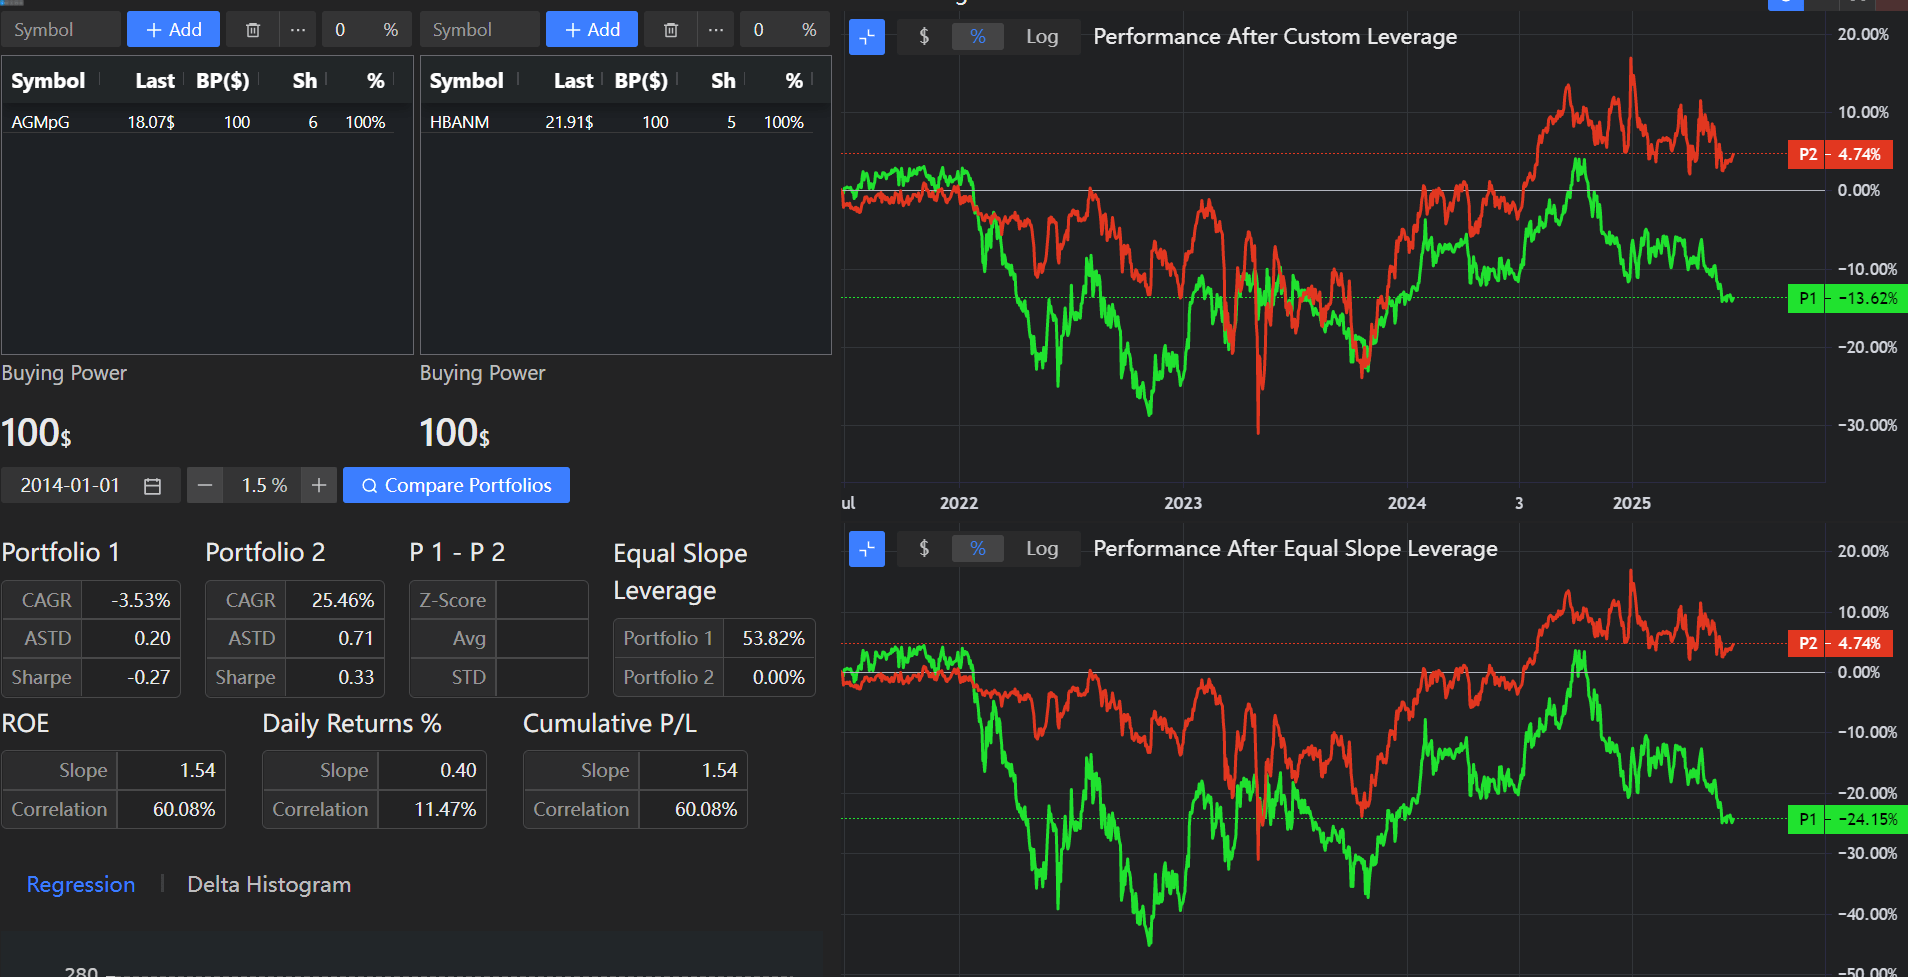Click the P1 label on Custom Leverage chart

click(1807, 298)
